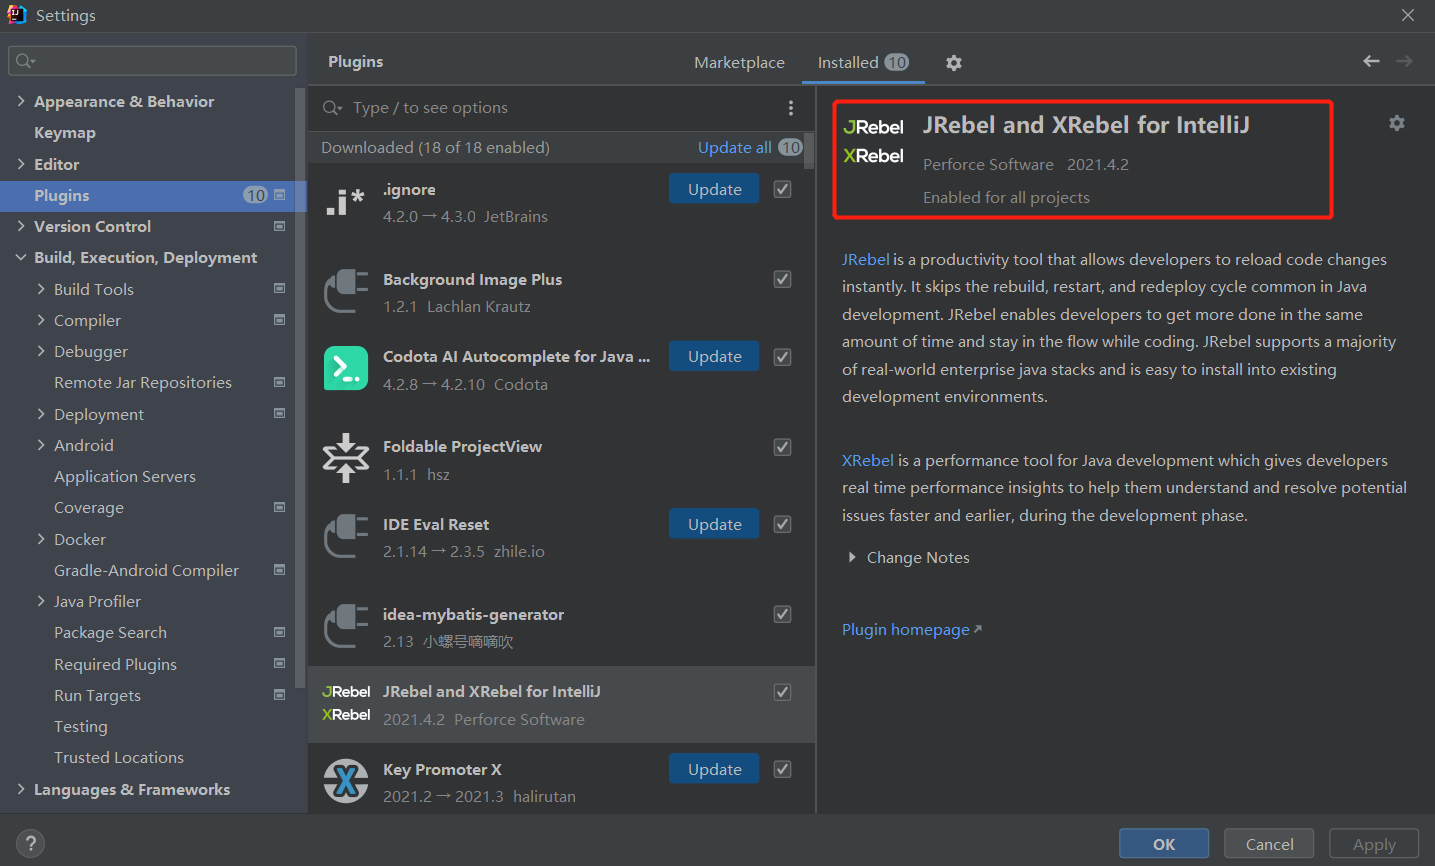The width and height of the screenshot is (1435, 866).
Task: Open the three-dot options menu in plugin search
Action: [x=790, y=108]
